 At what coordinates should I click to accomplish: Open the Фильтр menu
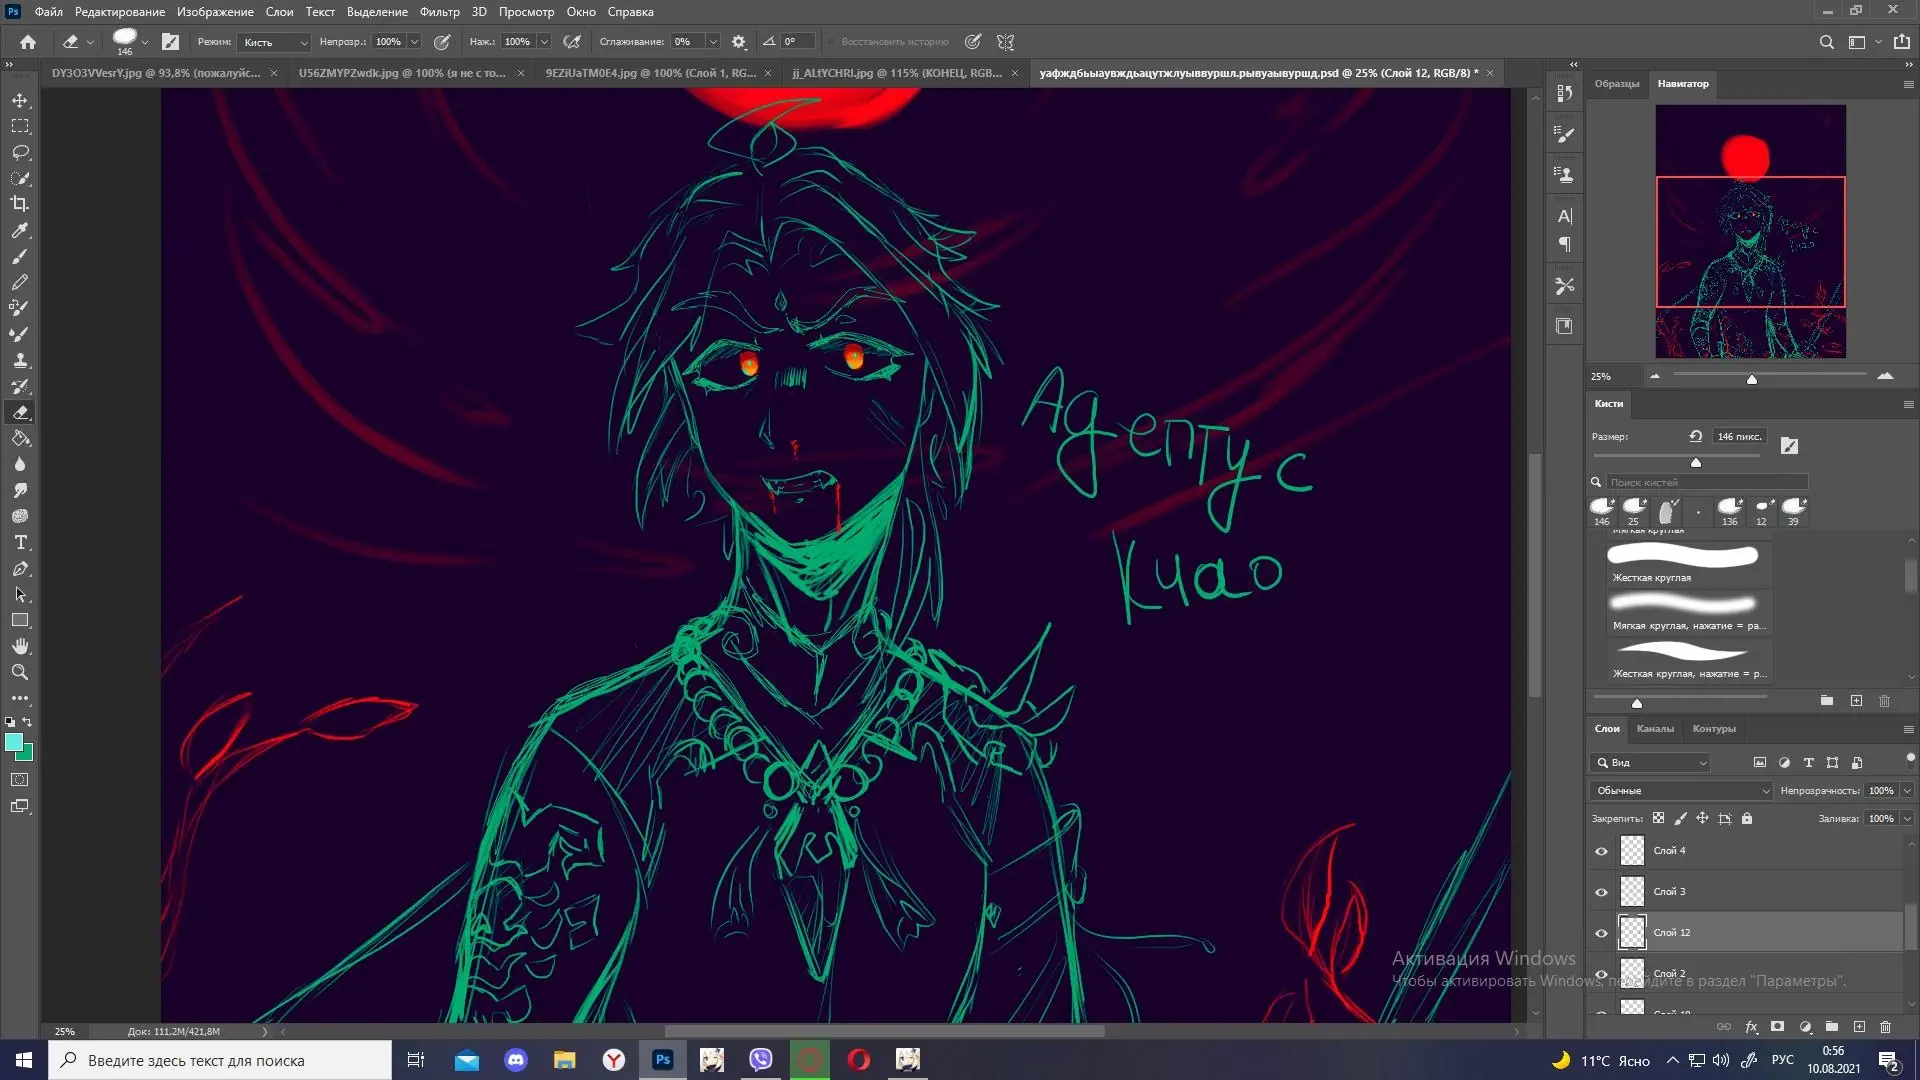[439, 12]
